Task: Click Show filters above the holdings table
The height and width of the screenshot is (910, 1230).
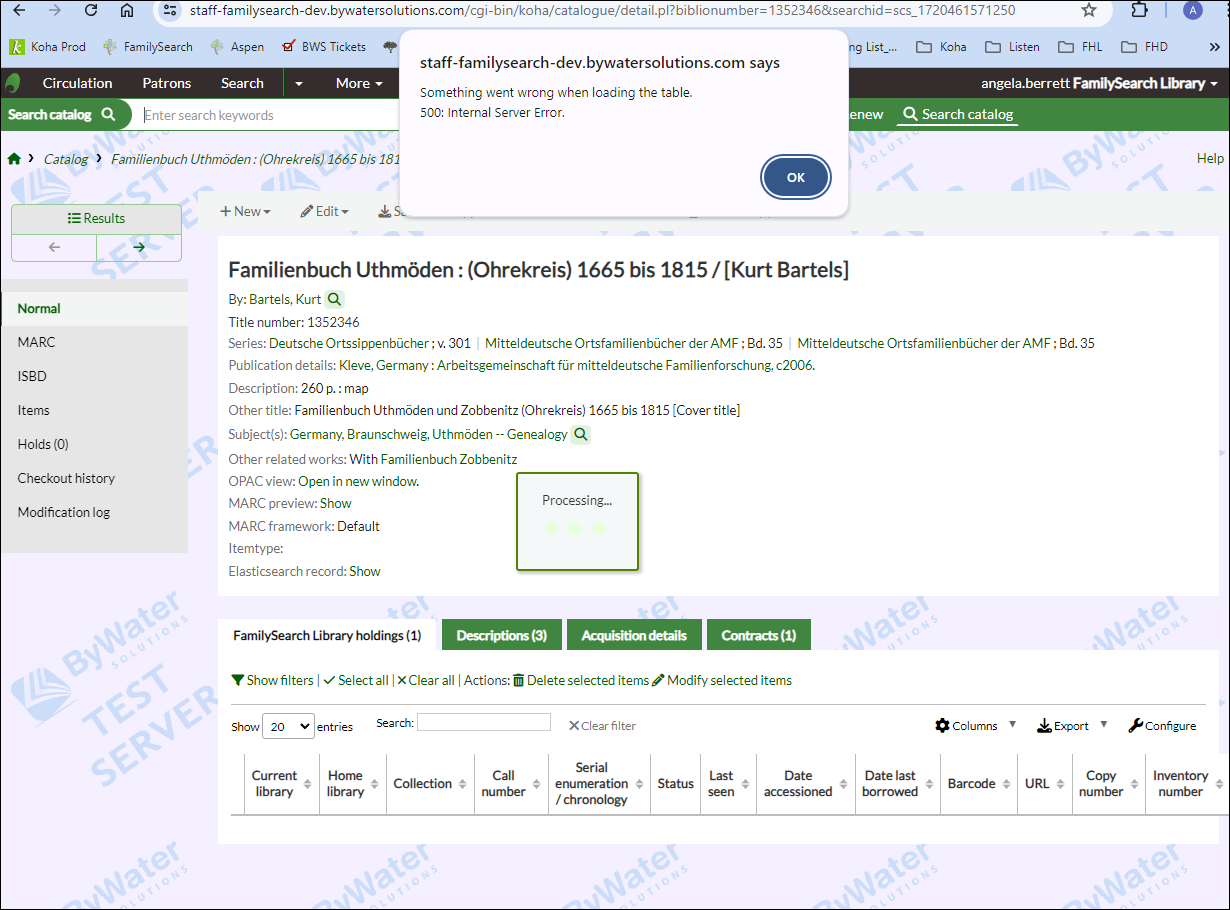Action: pos(272,680)
